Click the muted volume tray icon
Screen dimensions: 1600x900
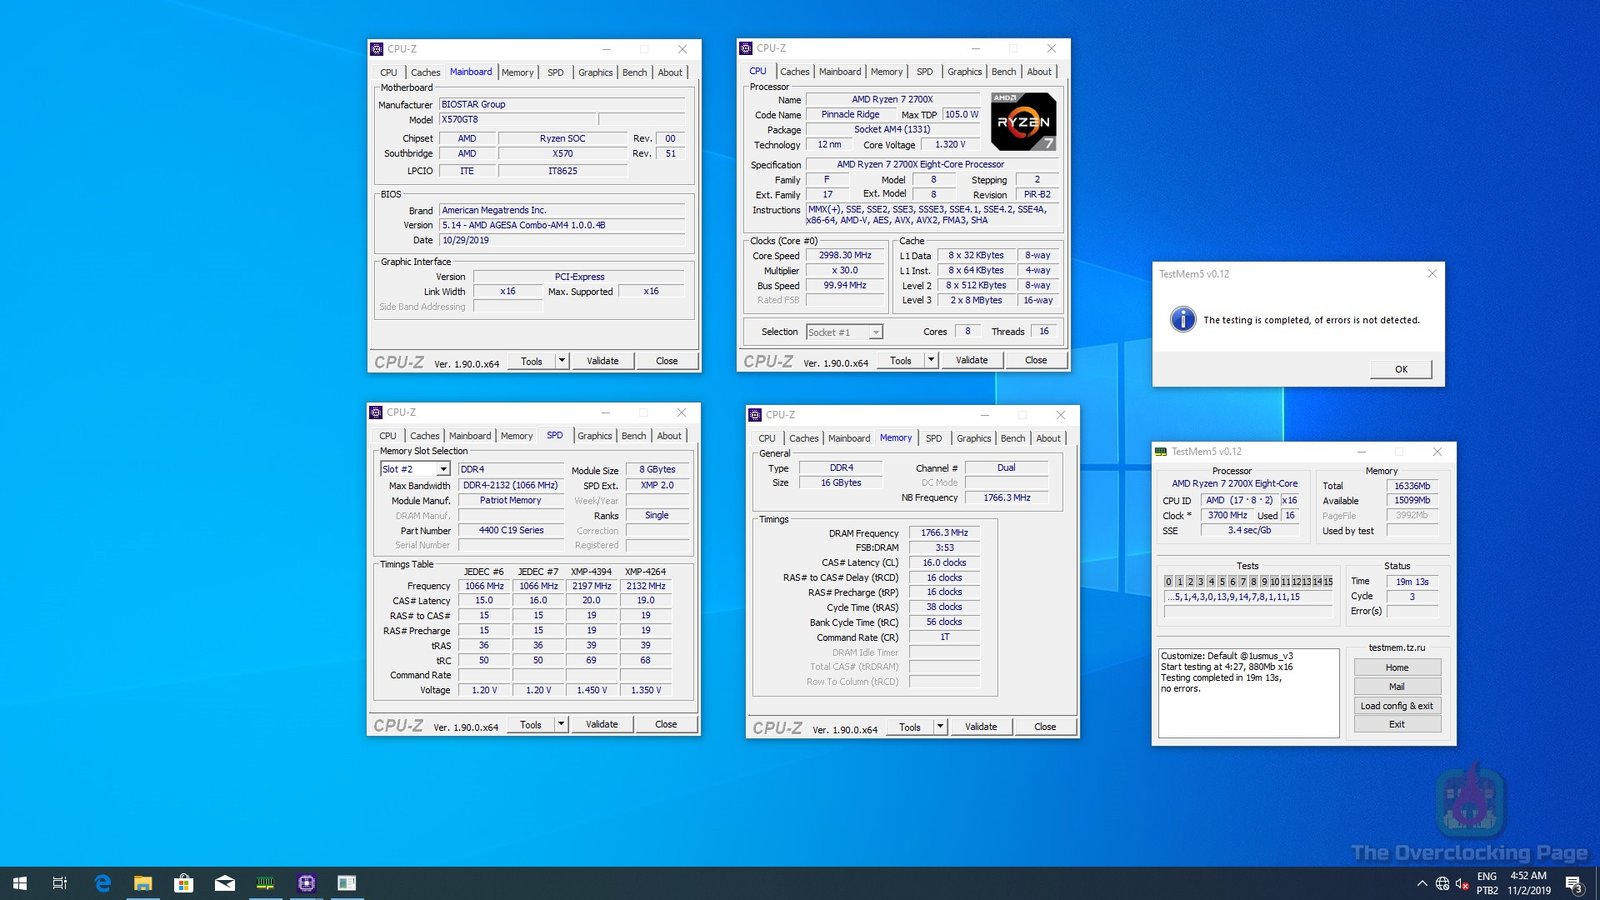coord(1462,883)
